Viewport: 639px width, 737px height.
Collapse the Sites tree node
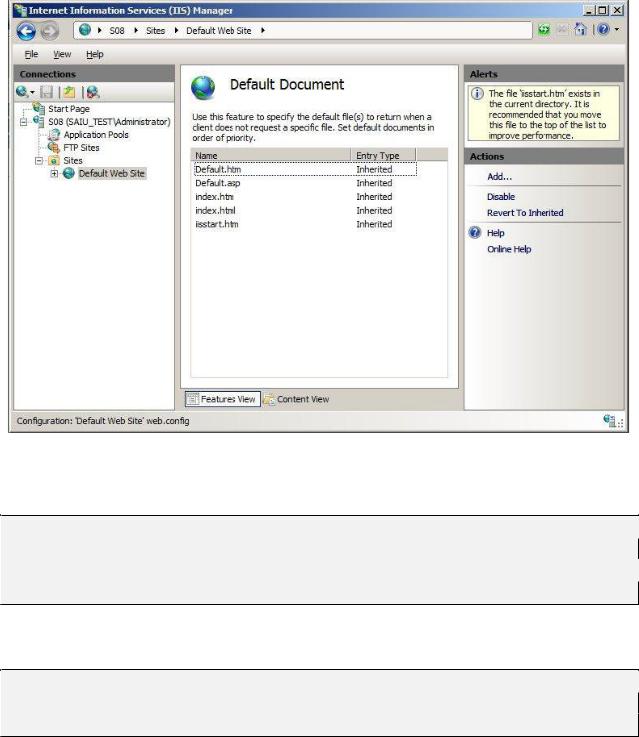click(39, 161)
